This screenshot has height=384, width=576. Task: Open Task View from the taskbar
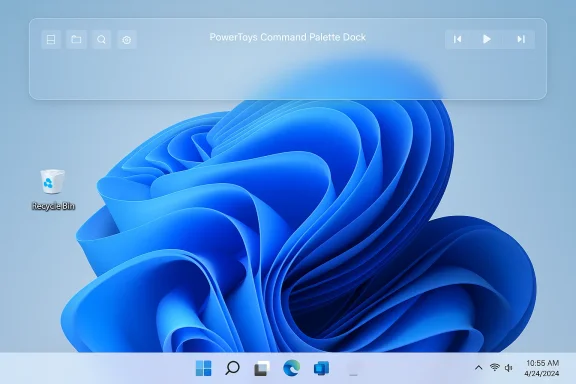tap(262, 368)
